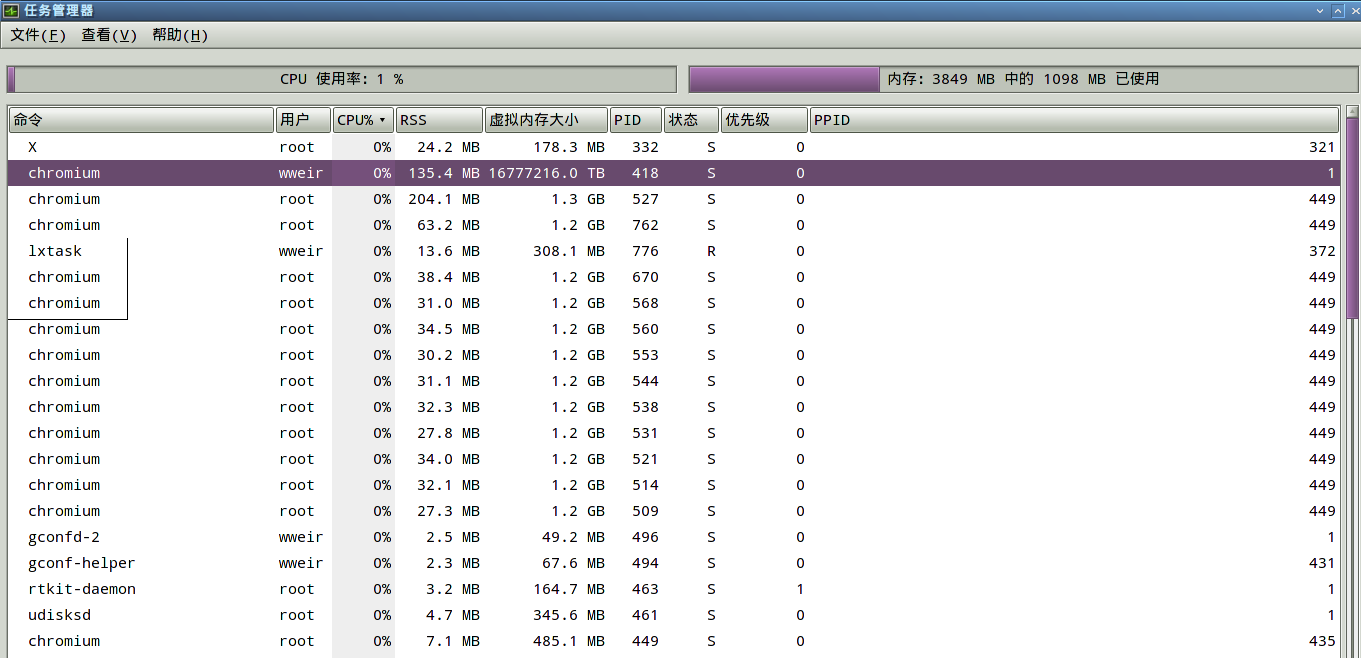Click the 164.7 MB virtual memory cell
This screenshot has height=658, width=1361.
(x=568, y=589)
